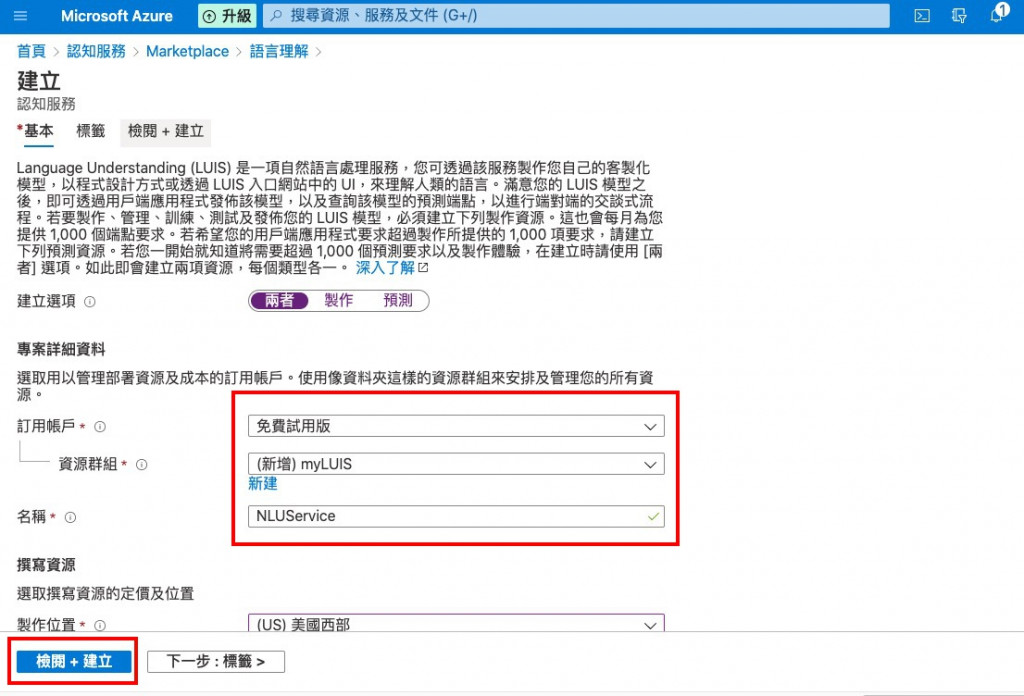Show info for 建立選項
This screenshot has height=696, width=1024.
(x=90, y=302)
